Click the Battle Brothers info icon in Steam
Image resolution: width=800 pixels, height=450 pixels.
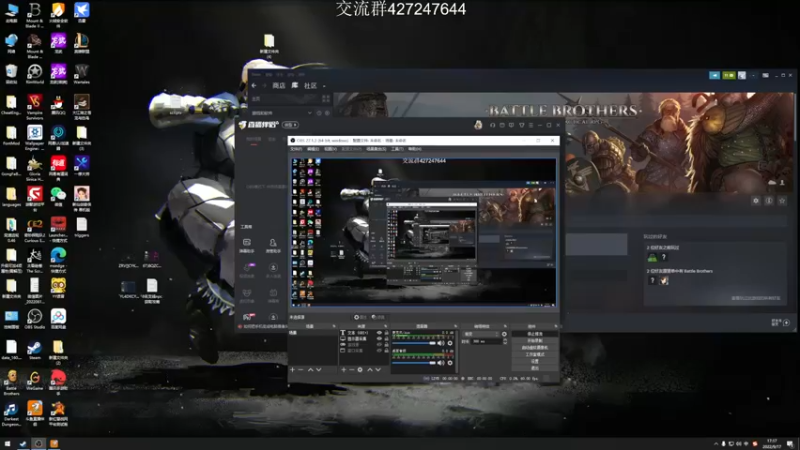(x=769, y=201)
